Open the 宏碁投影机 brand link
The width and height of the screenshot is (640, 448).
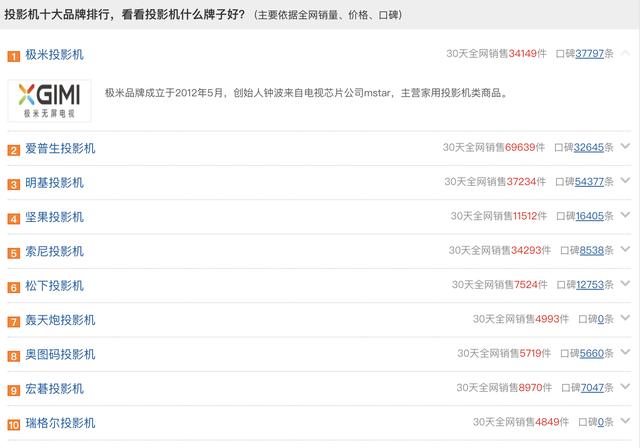pos(54,388)
